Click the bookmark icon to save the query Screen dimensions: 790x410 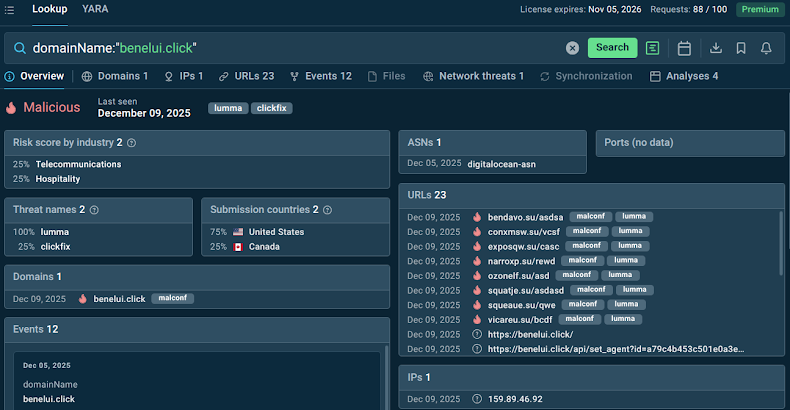[741, 48]
